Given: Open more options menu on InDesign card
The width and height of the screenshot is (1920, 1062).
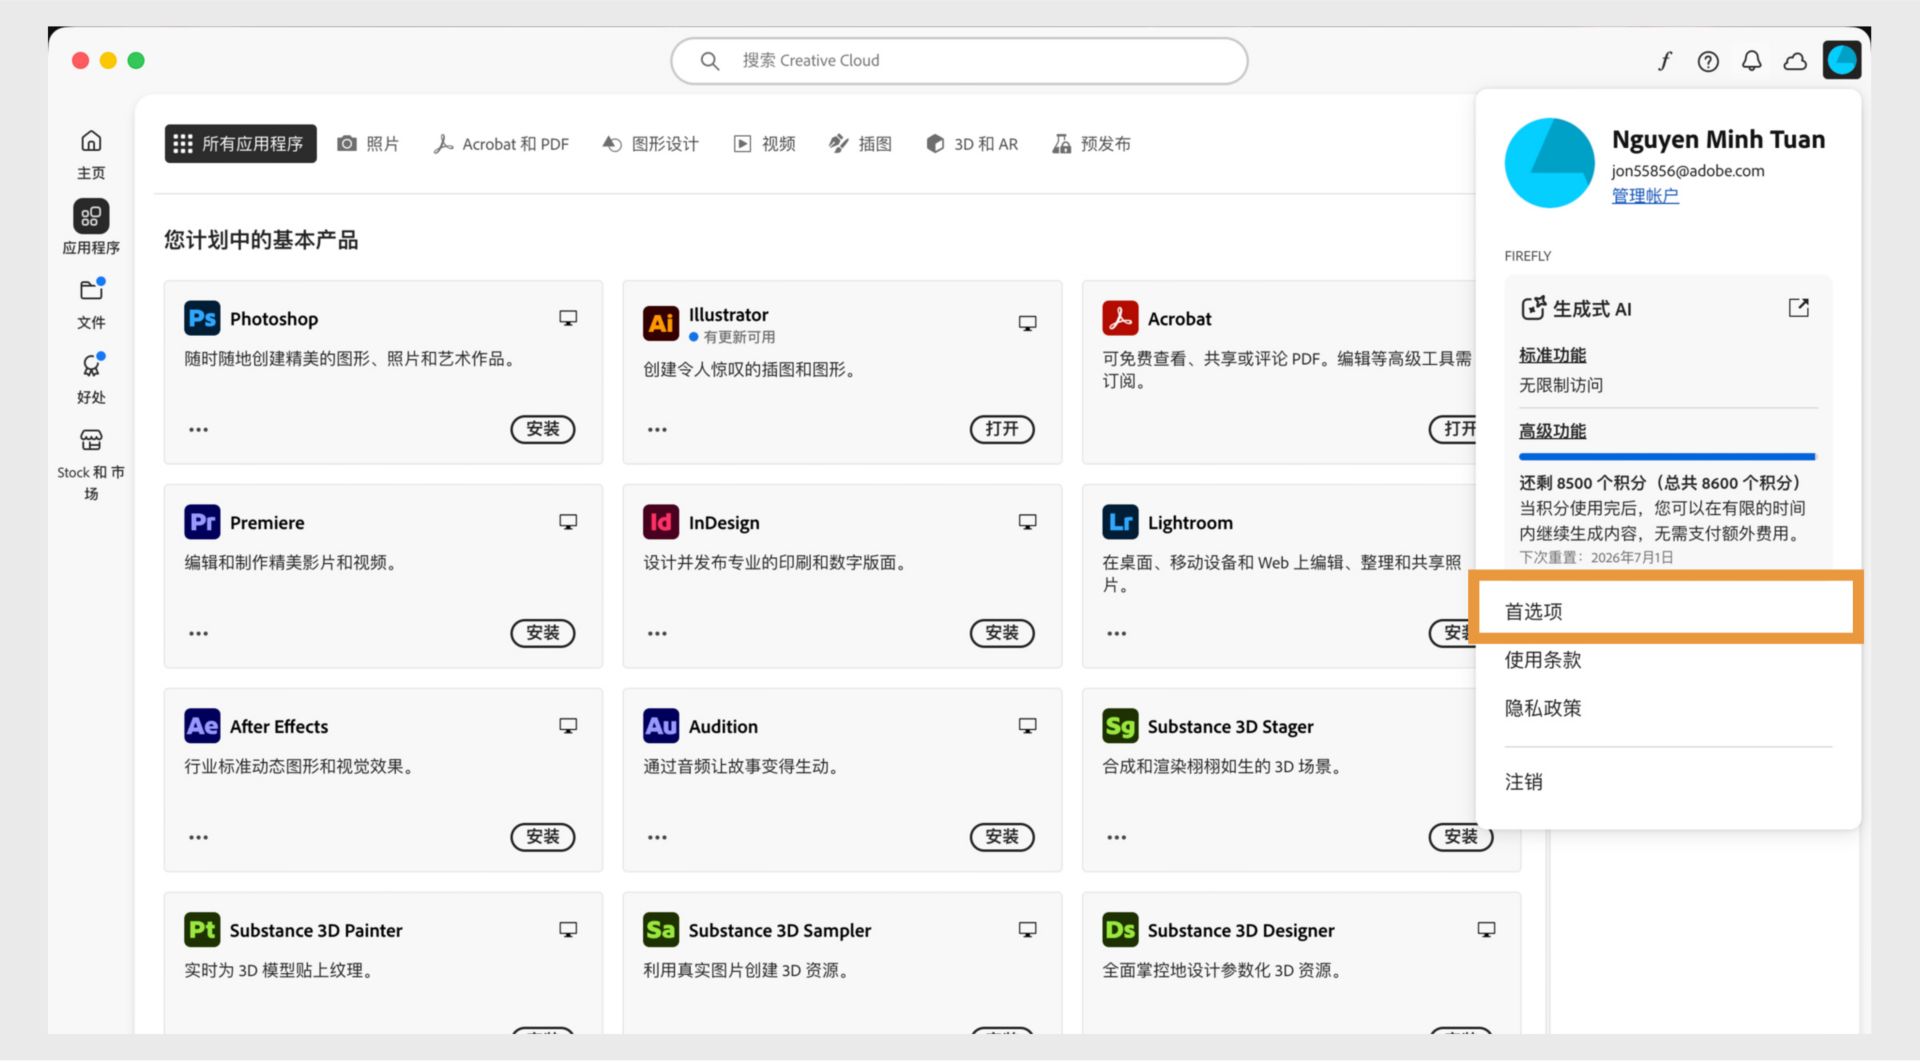Looking at the screenshot, I should click(x=657, y=634).
